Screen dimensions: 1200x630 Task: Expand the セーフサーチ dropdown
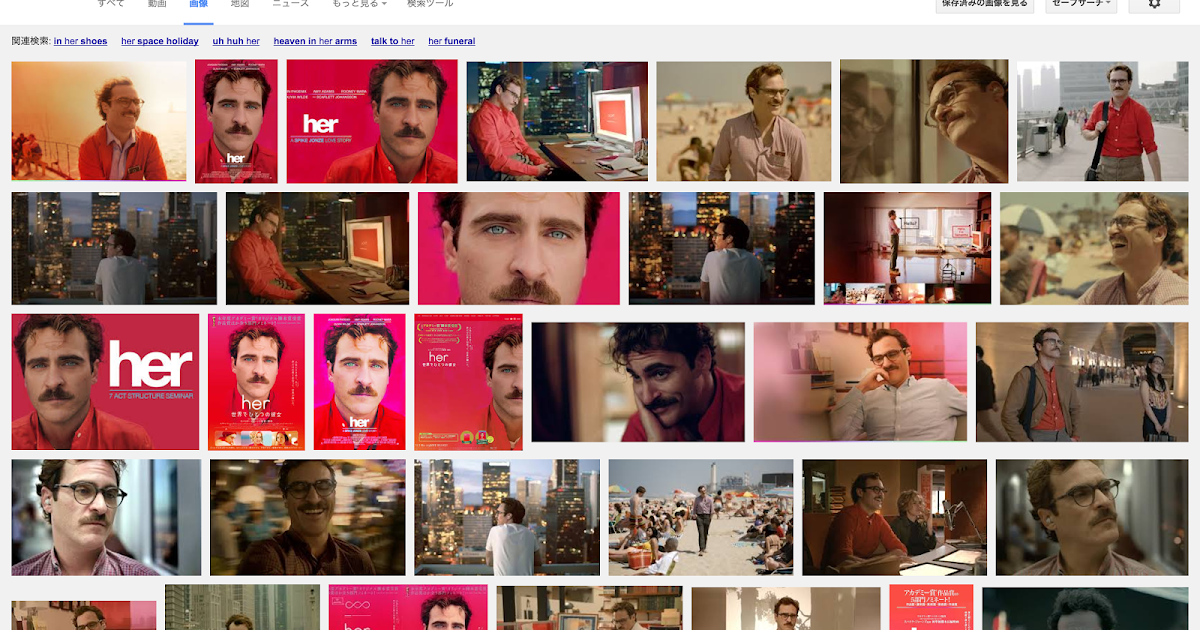pos(1081,3)
